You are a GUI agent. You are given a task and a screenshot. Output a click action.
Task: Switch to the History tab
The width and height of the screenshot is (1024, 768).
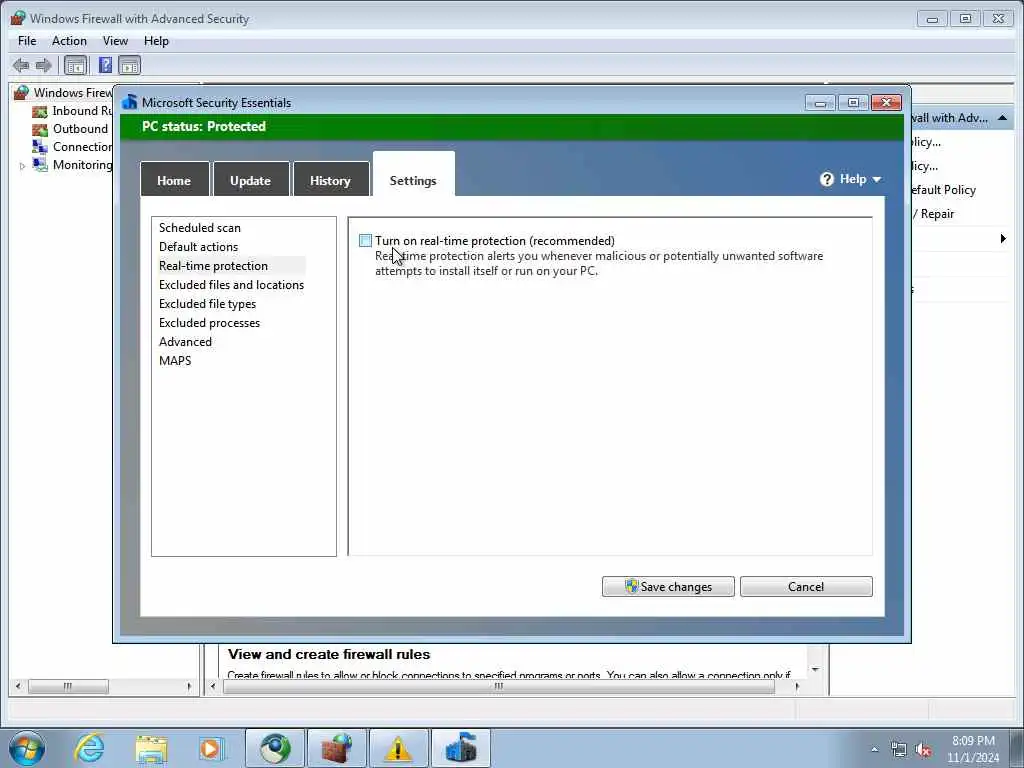(x=330, y=180)
